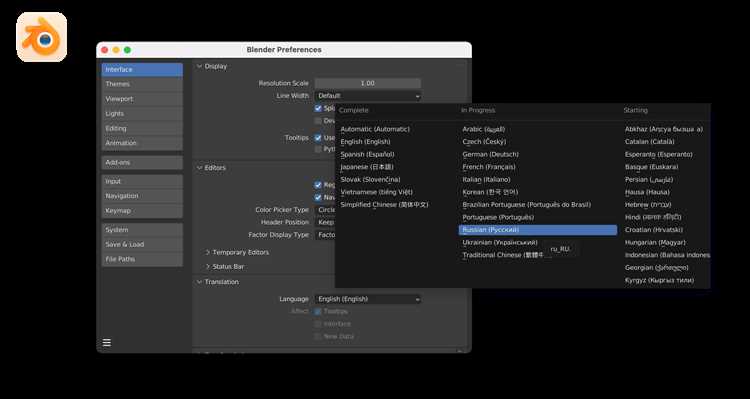The image size is (750, 399).
Task: Pick Slovak (Slovenčina) language
Action: coord(370,179)
